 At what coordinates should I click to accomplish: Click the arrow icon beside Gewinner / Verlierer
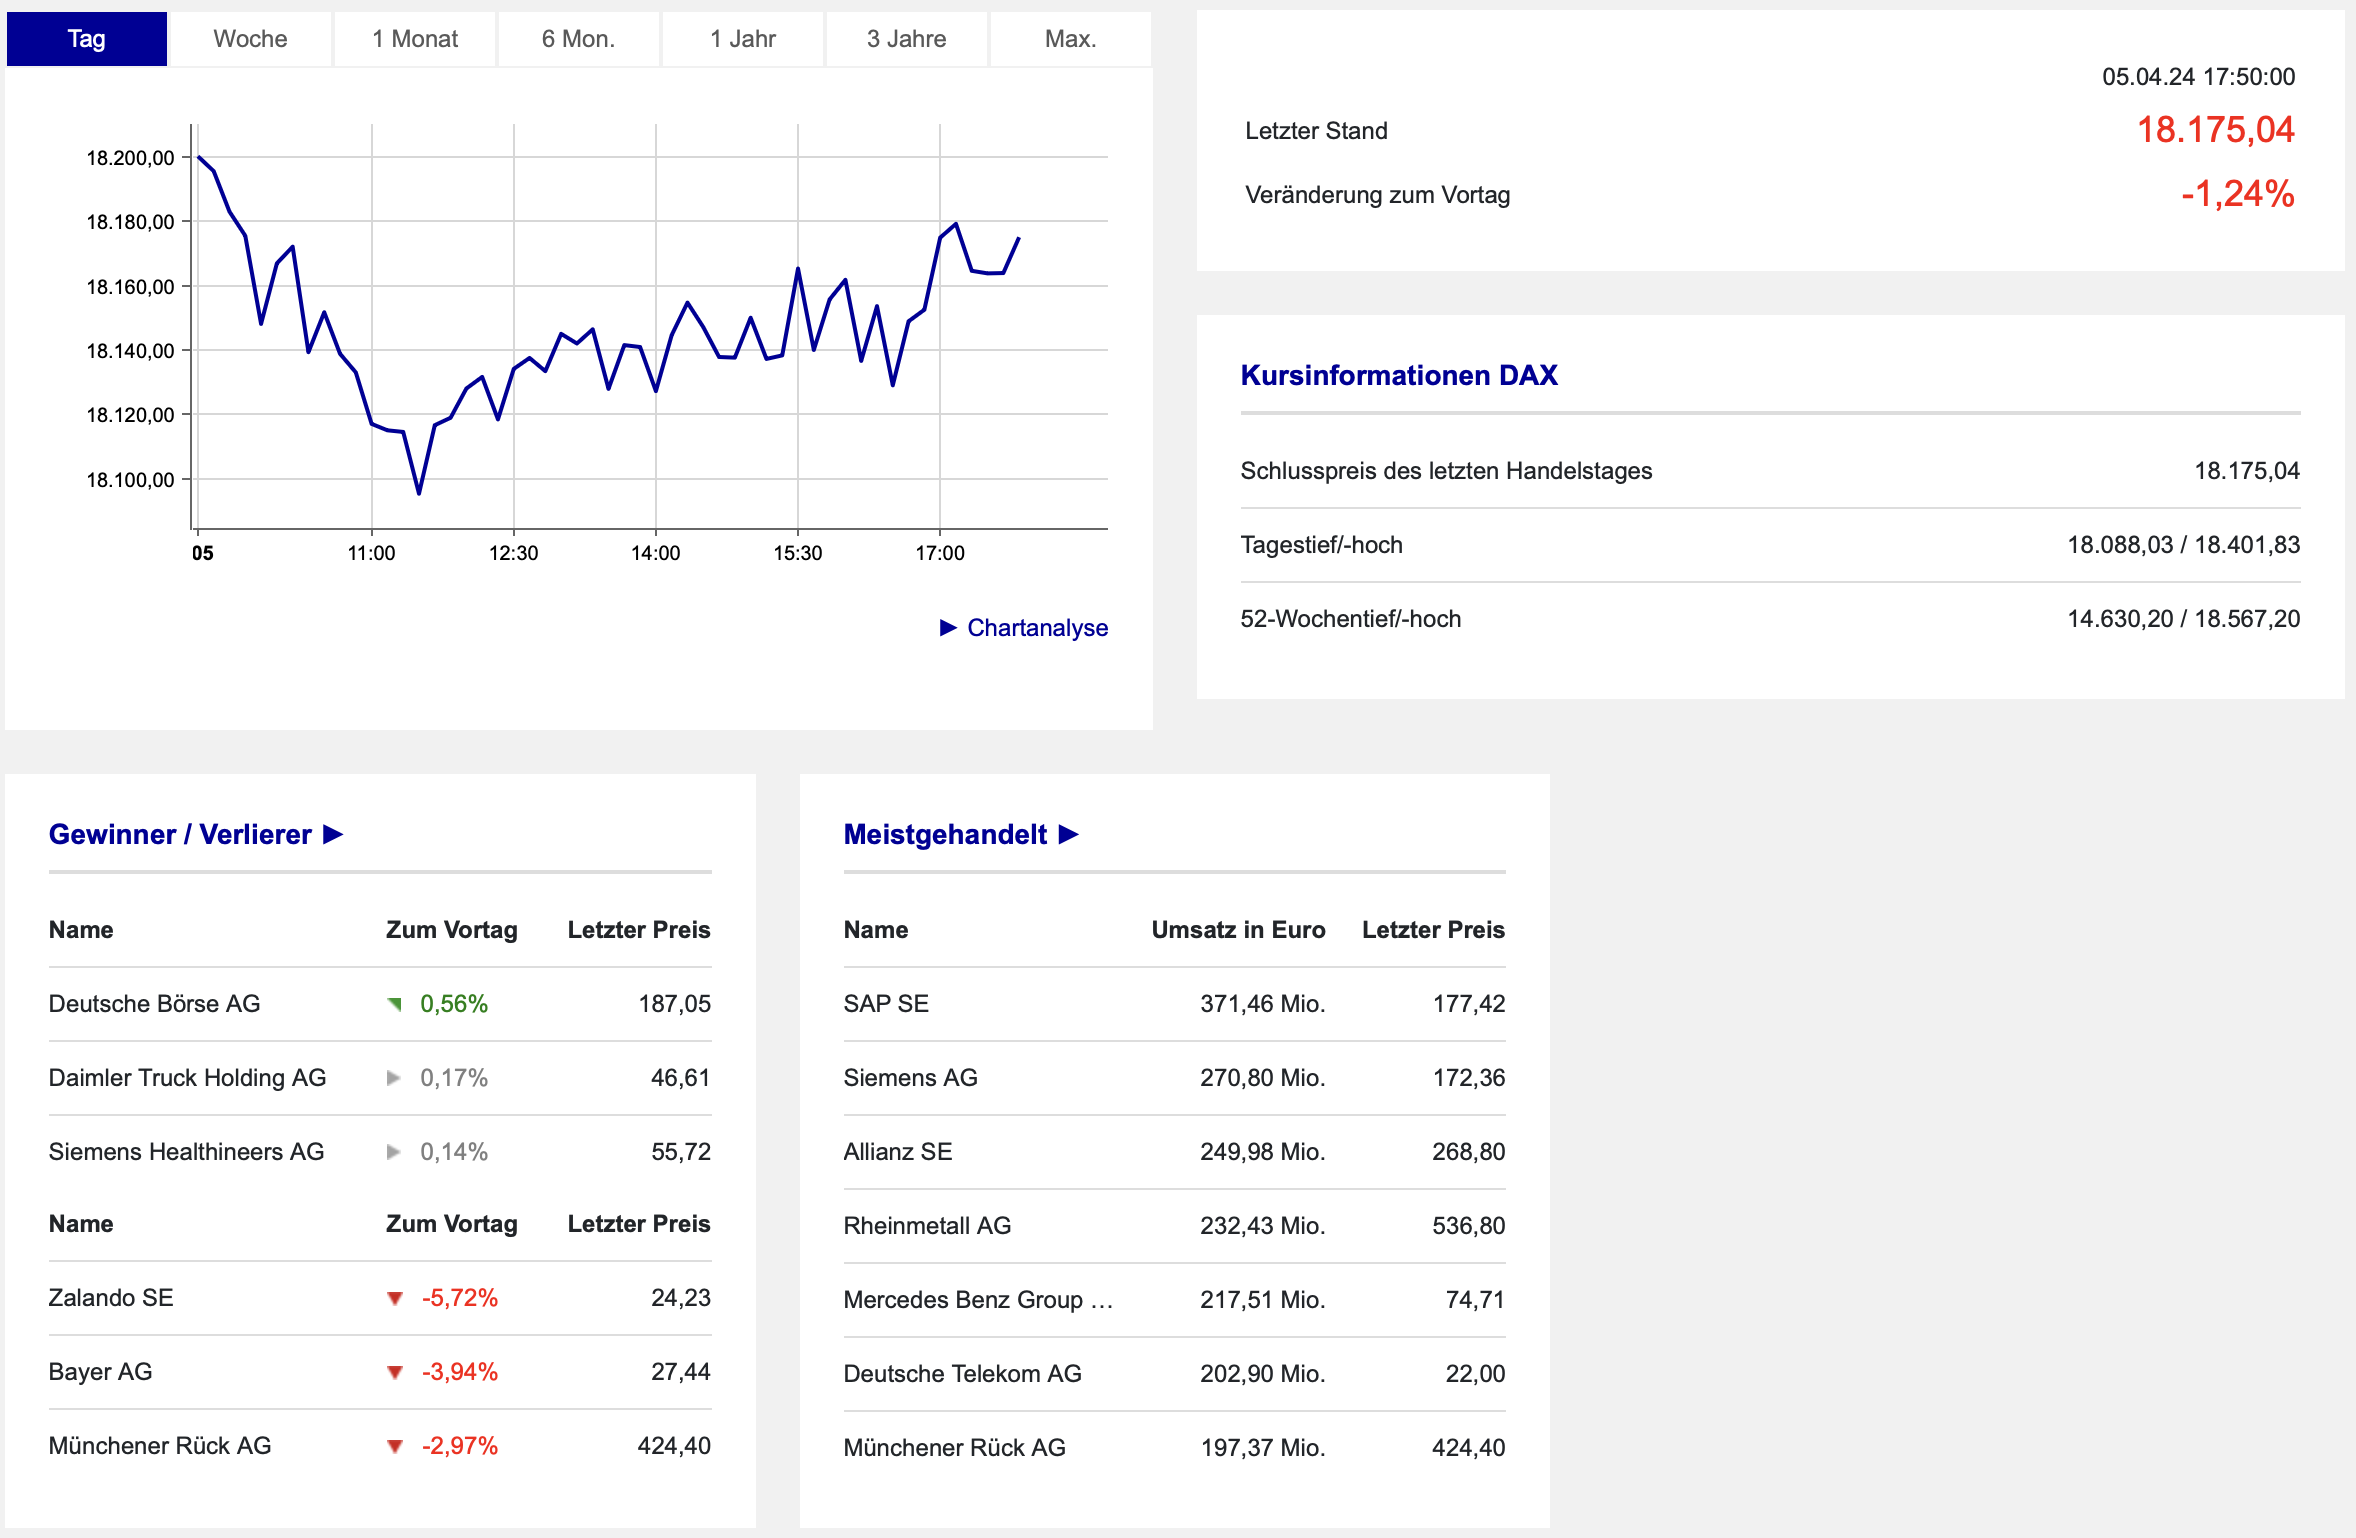pyautogui.click(x=333, y=835)
